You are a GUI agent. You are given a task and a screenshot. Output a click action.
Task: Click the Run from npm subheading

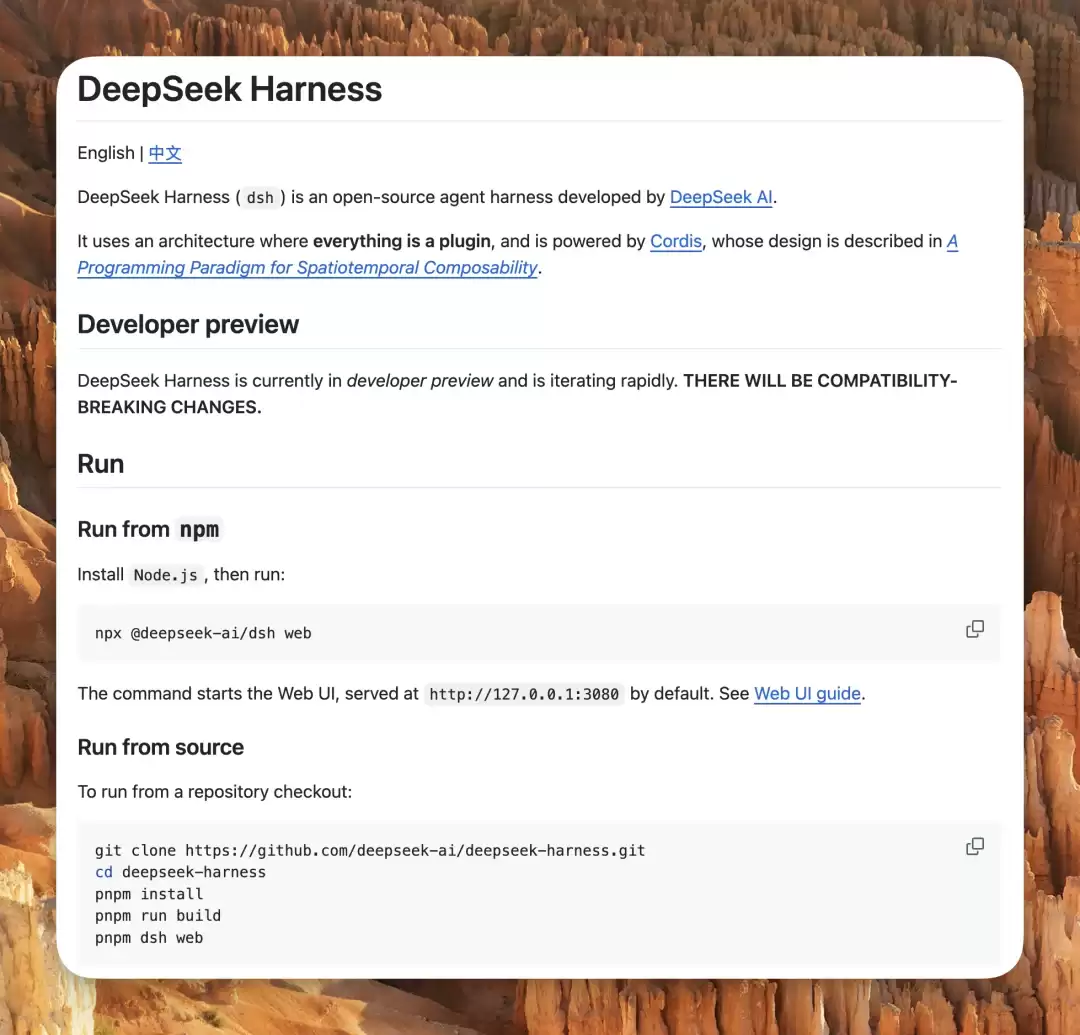click(x=149, y=529)
